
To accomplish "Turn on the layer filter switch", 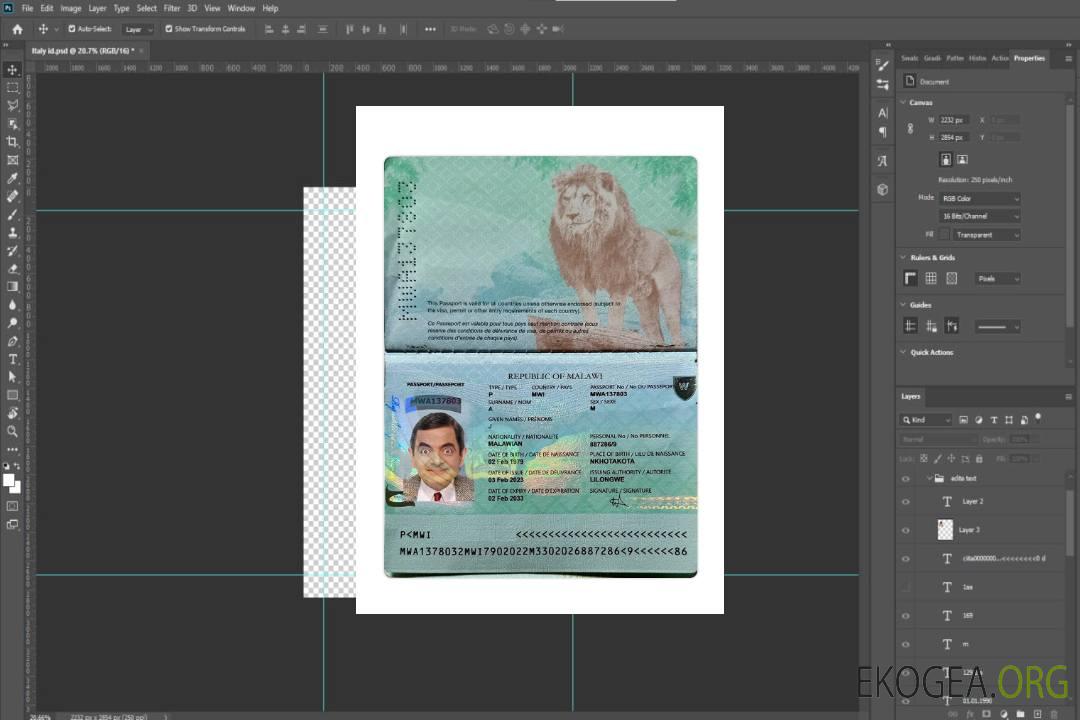I will tap(1038, 418).
